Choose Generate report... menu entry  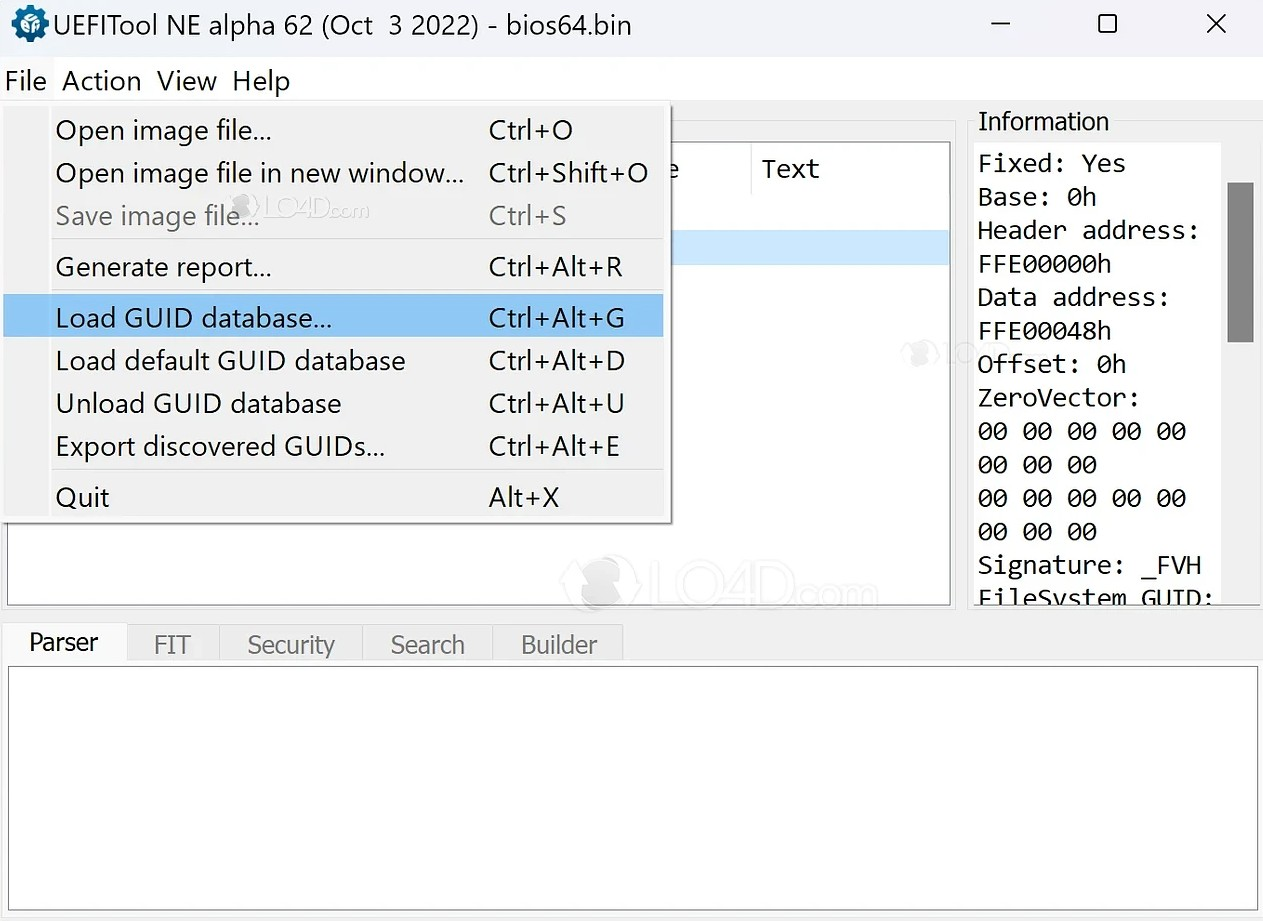(x=334, y=268)
